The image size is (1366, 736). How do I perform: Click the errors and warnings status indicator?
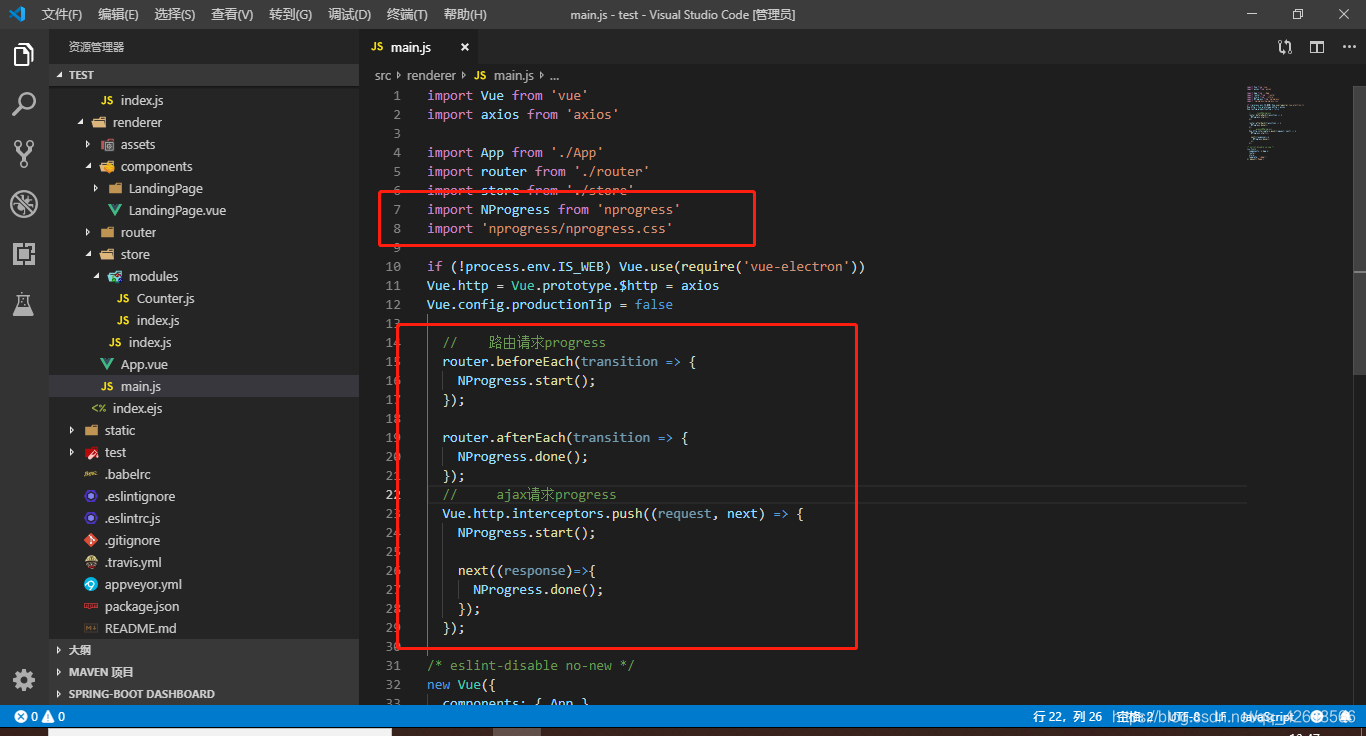40,716
